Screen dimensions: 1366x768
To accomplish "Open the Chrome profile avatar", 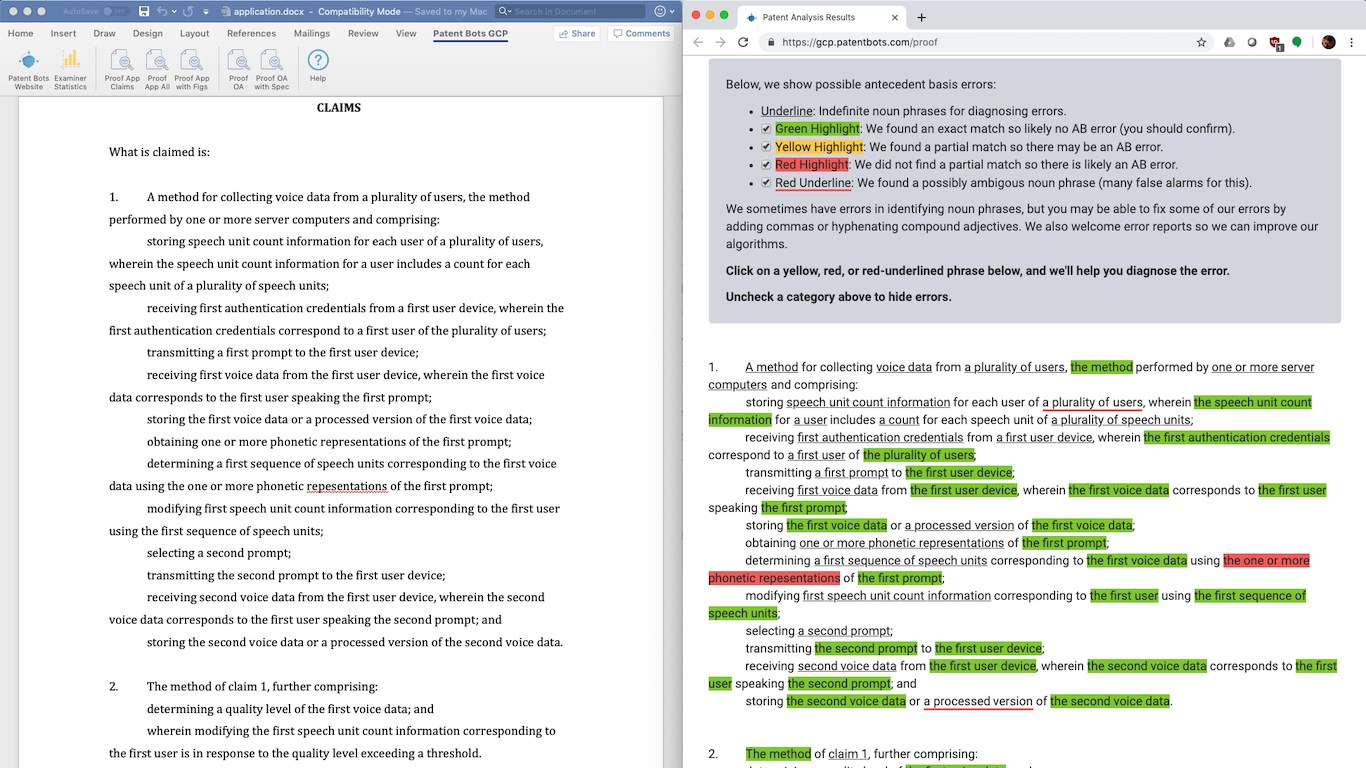I will tap(1329, 42).
